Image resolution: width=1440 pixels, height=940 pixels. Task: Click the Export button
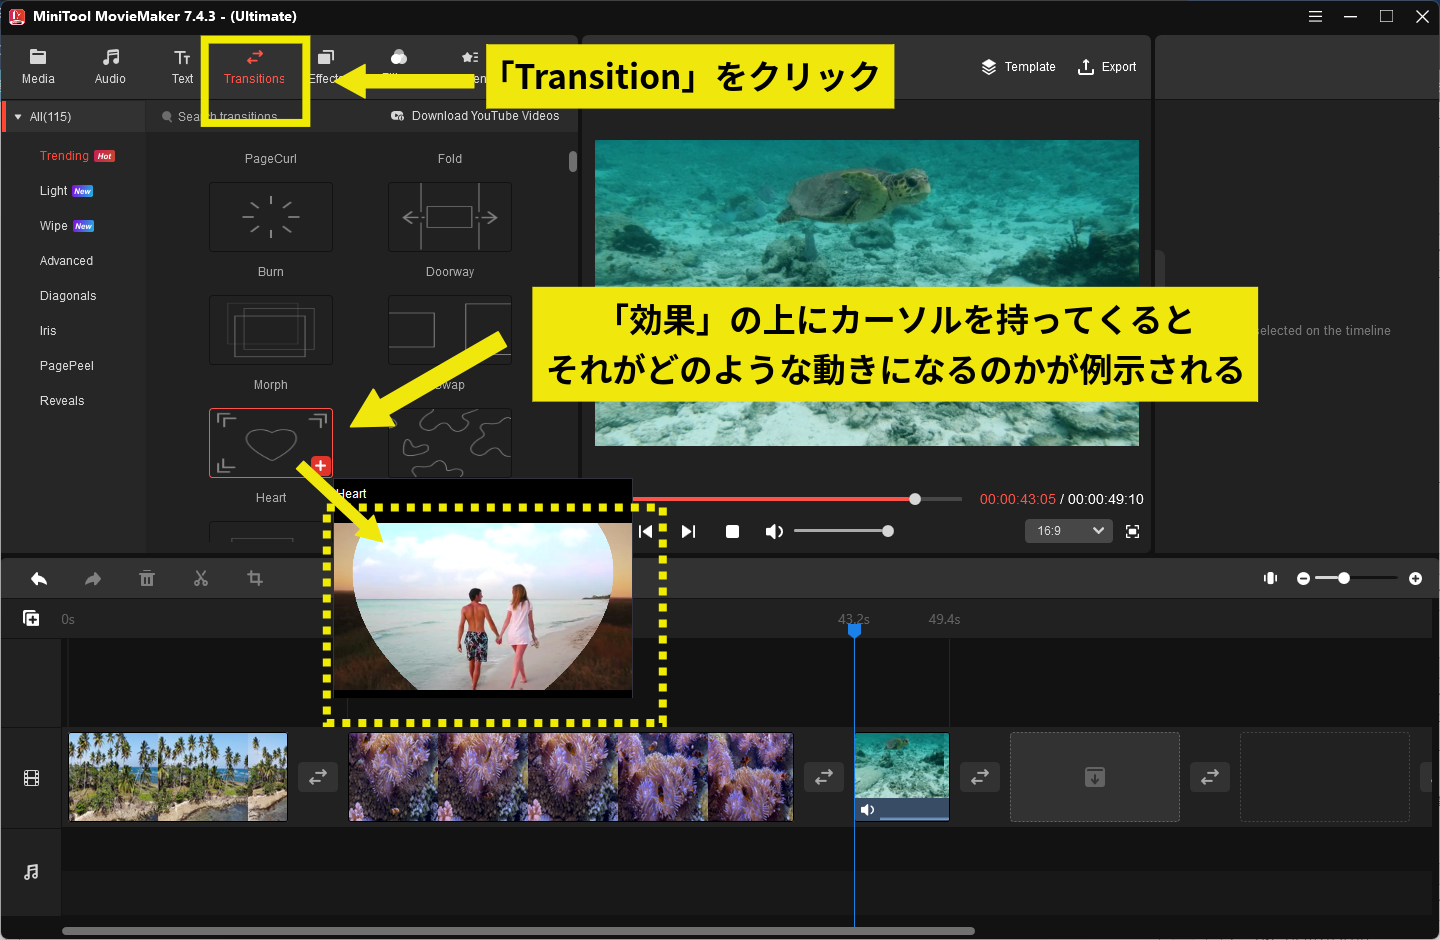click(x=1107, y=67)
